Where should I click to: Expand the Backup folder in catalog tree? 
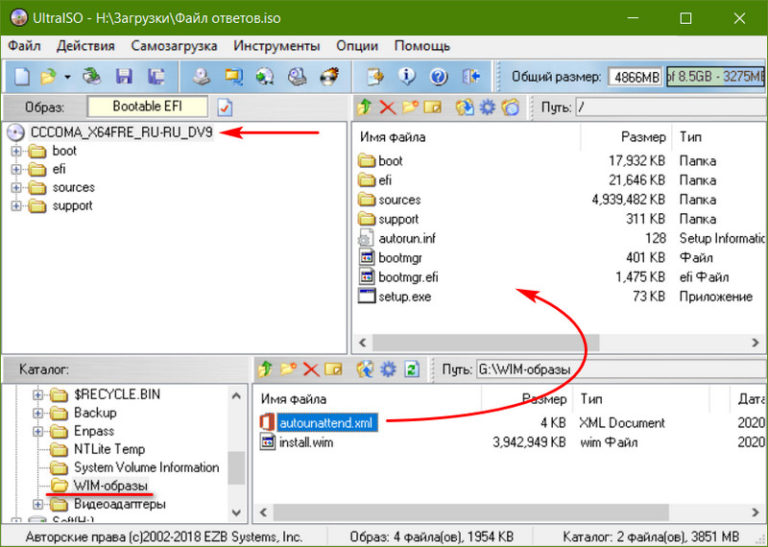(x=38, y=413)
